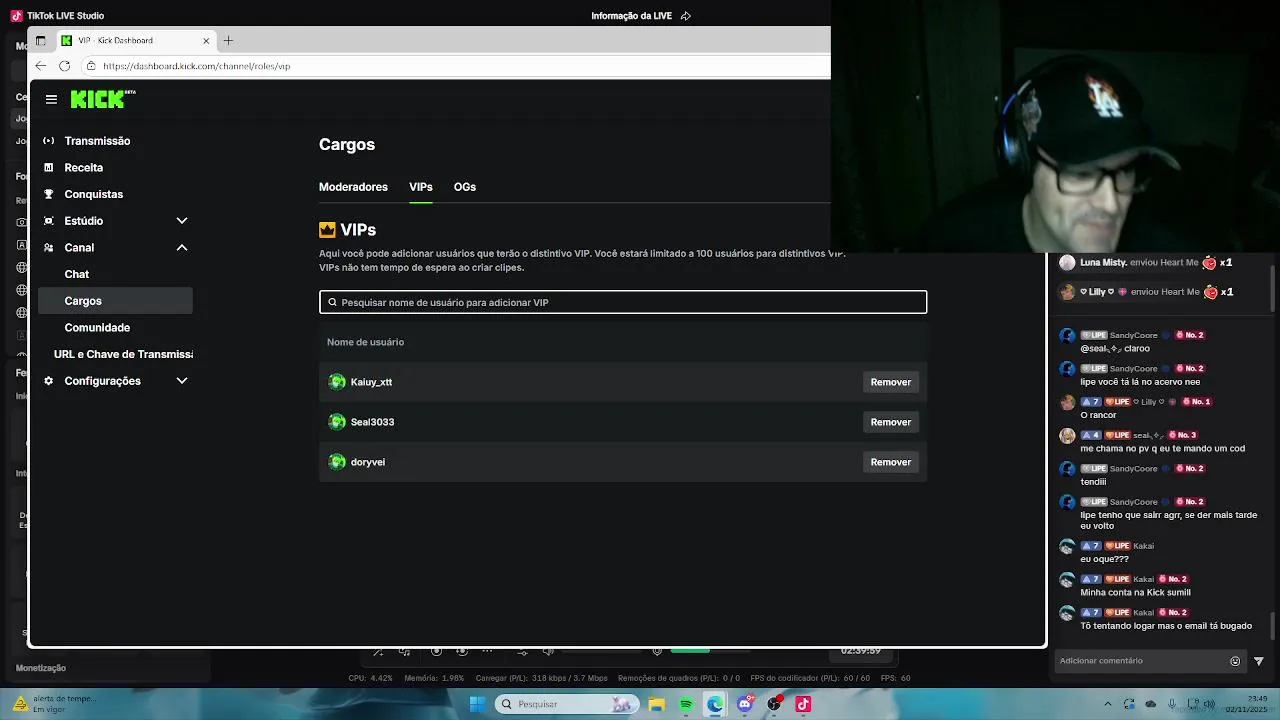
Task: Remove doryvei from VIPs
Action: [890, 462]
